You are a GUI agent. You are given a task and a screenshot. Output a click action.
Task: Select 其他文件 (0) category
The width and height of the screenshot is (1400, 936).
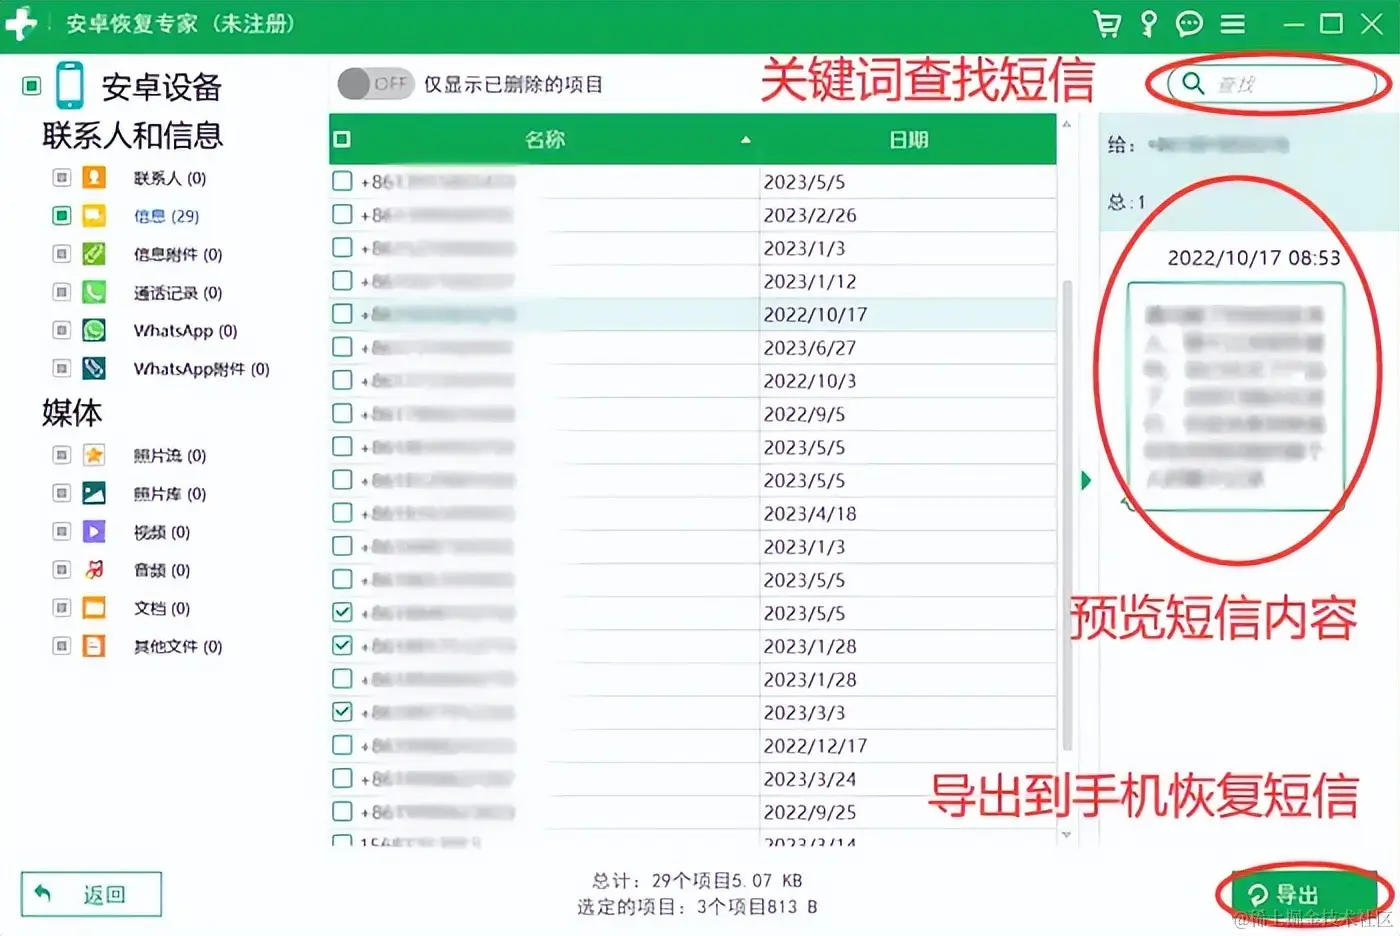[x=178, y=646]
